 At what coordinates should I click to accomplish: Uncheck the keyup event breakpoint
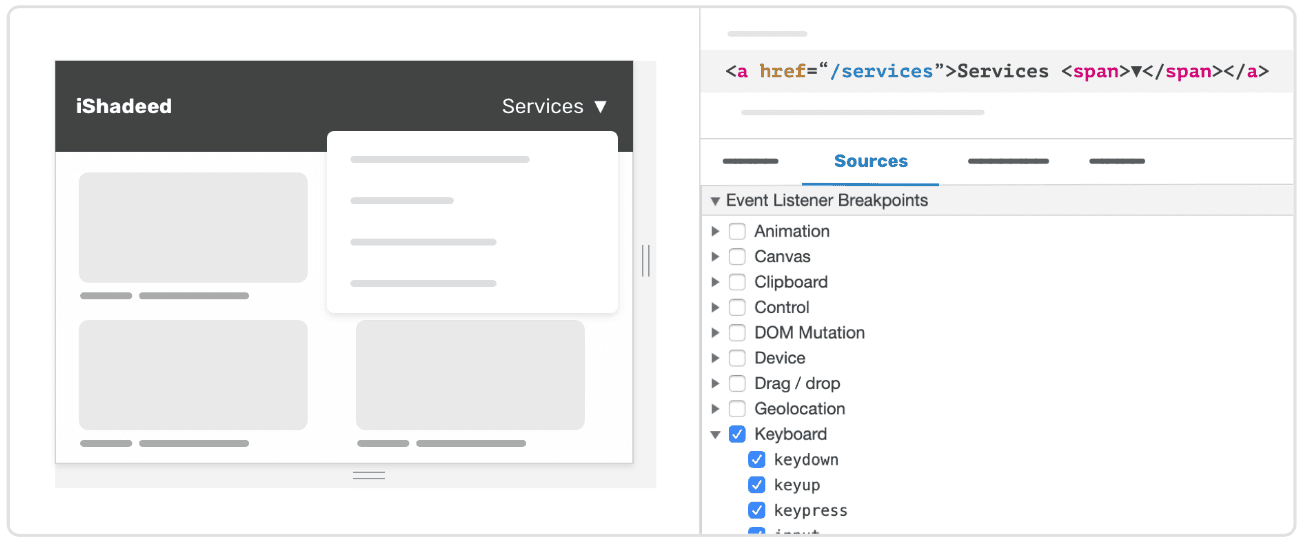pyautogui.click(x=757, y=485)
